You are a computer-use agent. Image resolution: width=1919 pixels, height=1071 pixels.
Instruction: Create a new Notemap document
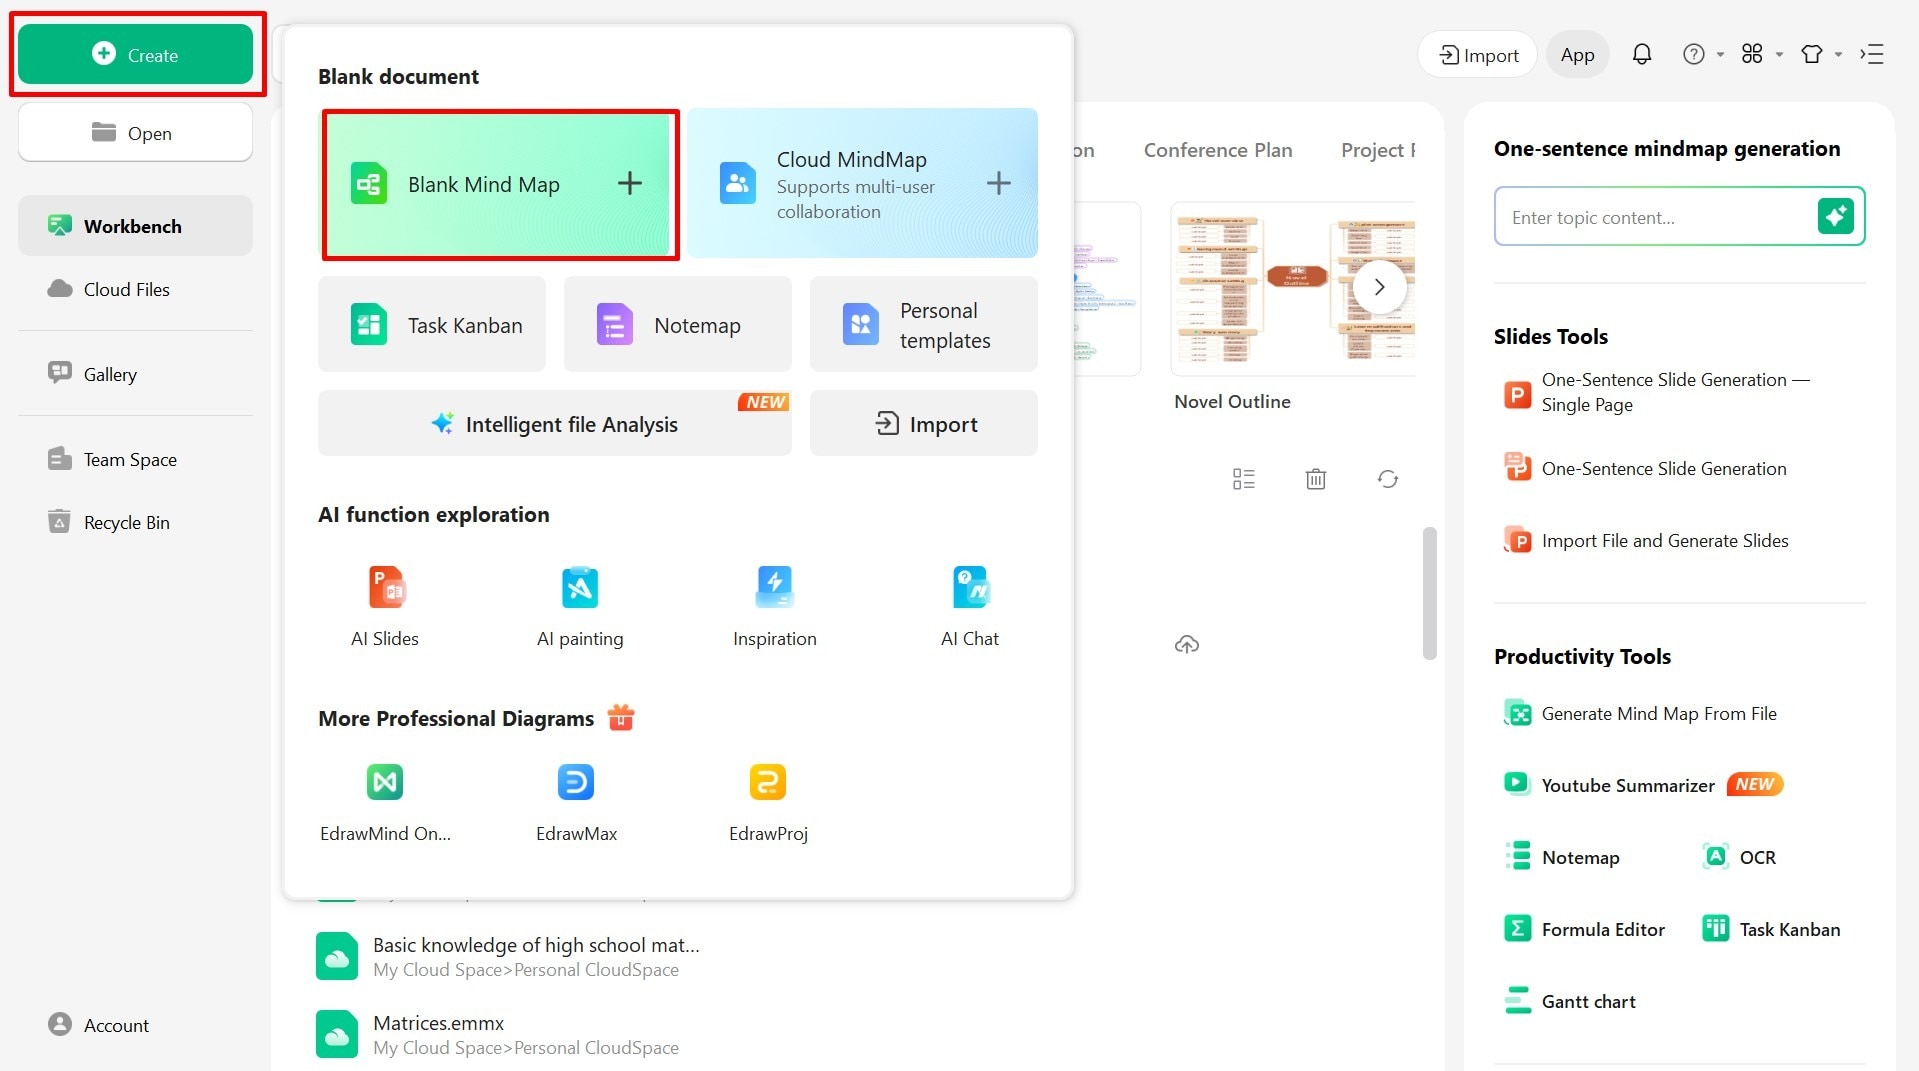[x=678, y=325]
